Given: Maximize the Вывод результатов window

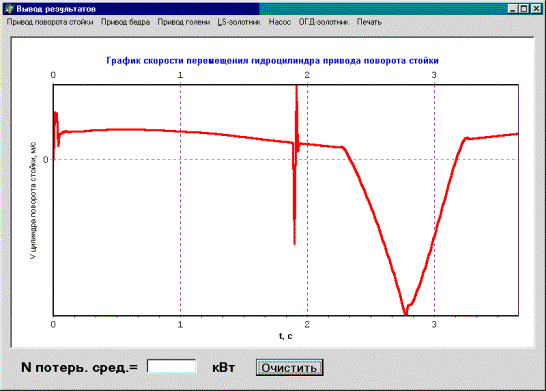Looking at the screenshot, I should [x=523, y=9].
